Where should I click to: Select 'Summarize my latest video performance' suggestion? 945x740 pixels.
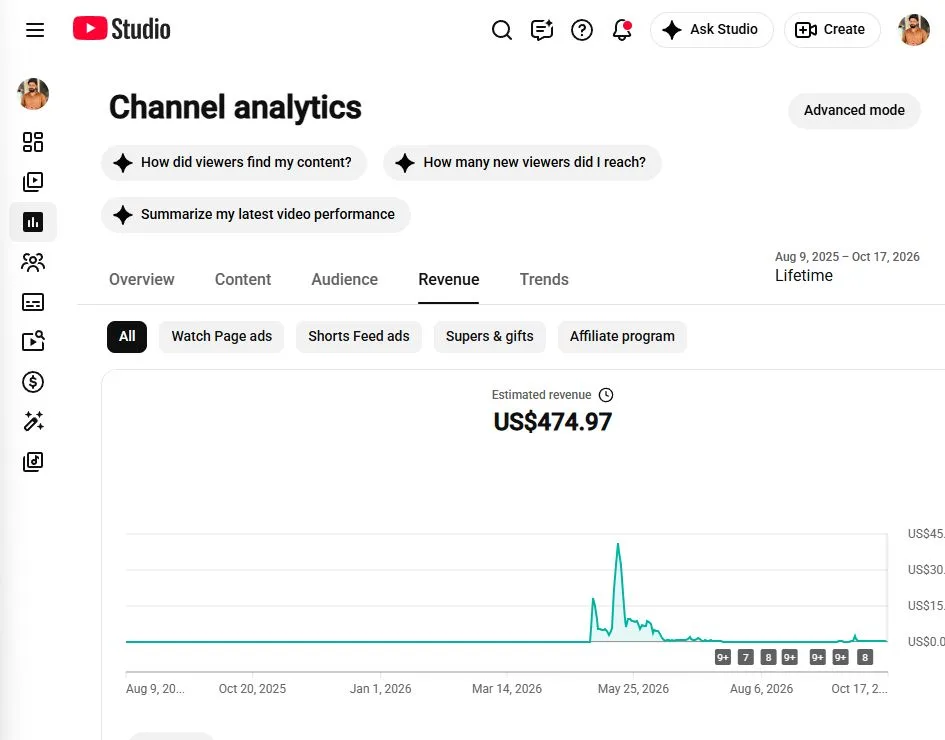point(256,215)
